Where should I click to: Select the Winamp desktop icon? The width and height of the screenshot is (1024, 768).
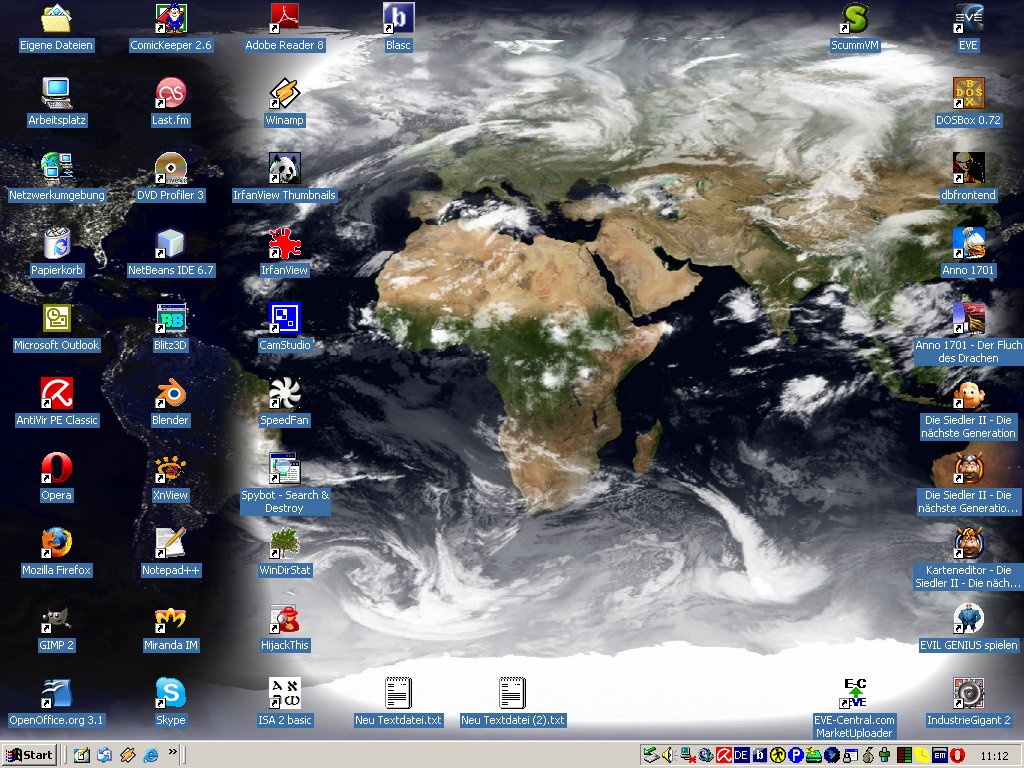point(284,94)
